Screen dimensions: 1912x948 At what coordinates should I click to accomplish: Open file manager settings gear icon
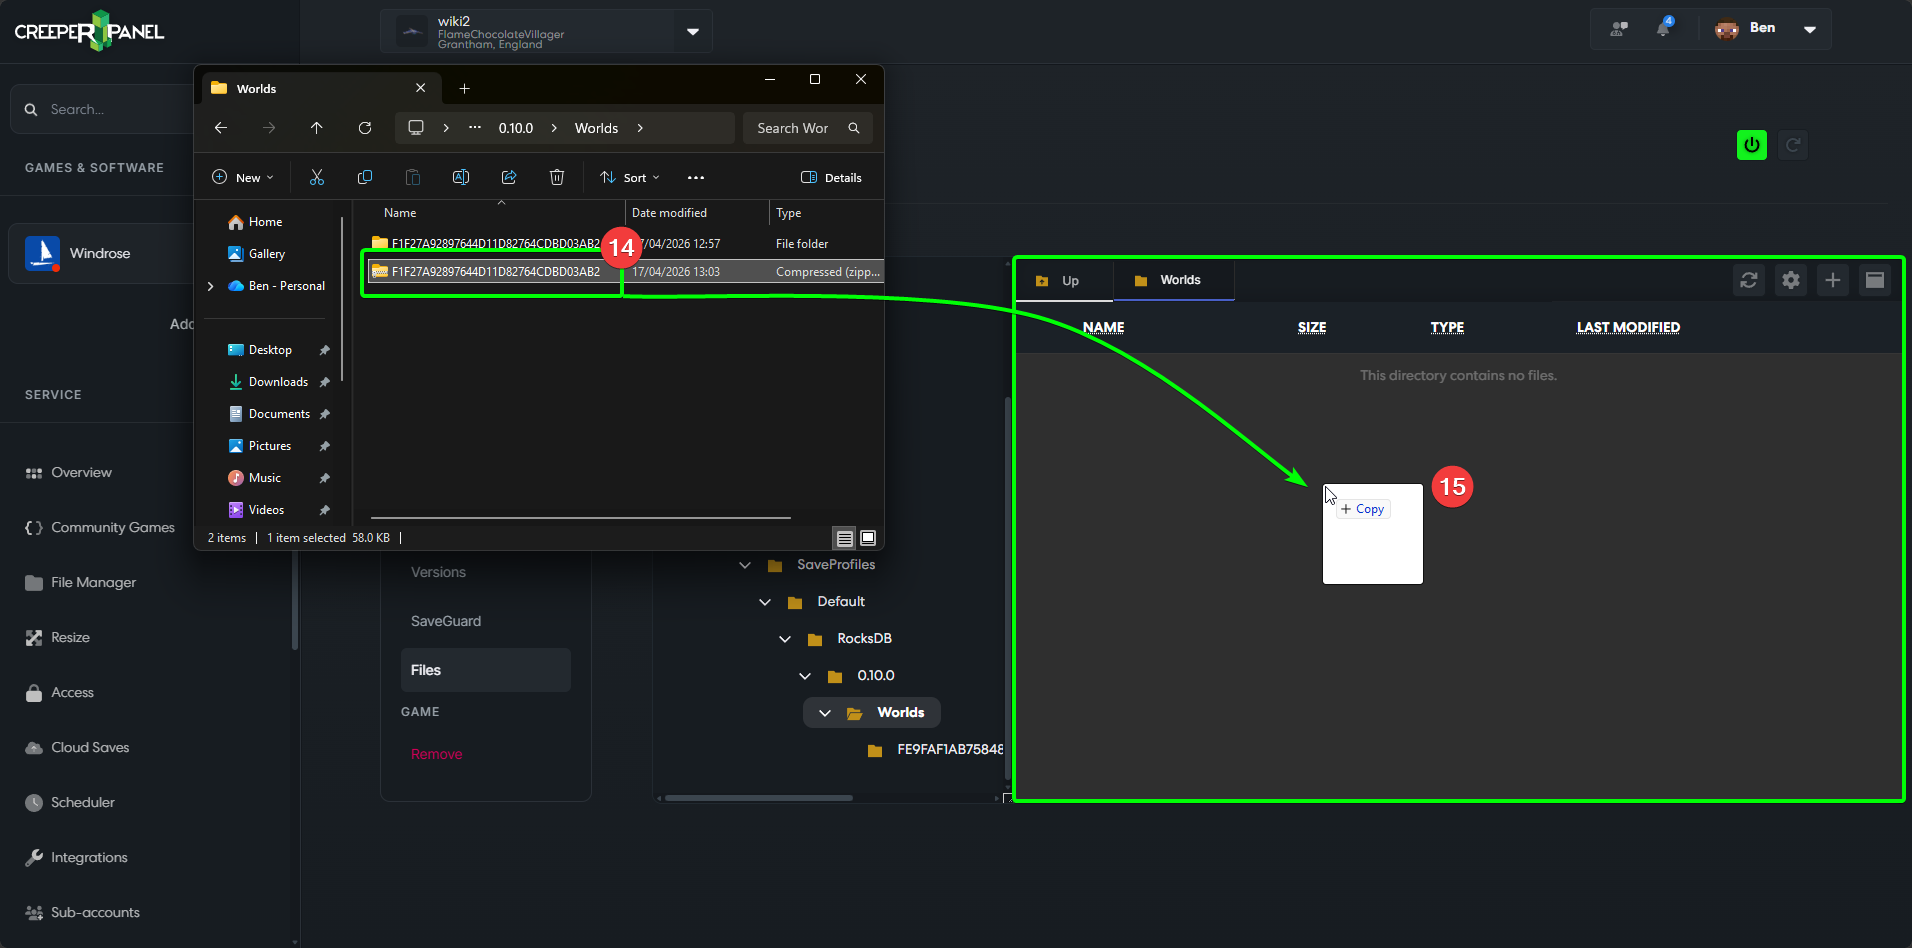[x=1790, y=281]
